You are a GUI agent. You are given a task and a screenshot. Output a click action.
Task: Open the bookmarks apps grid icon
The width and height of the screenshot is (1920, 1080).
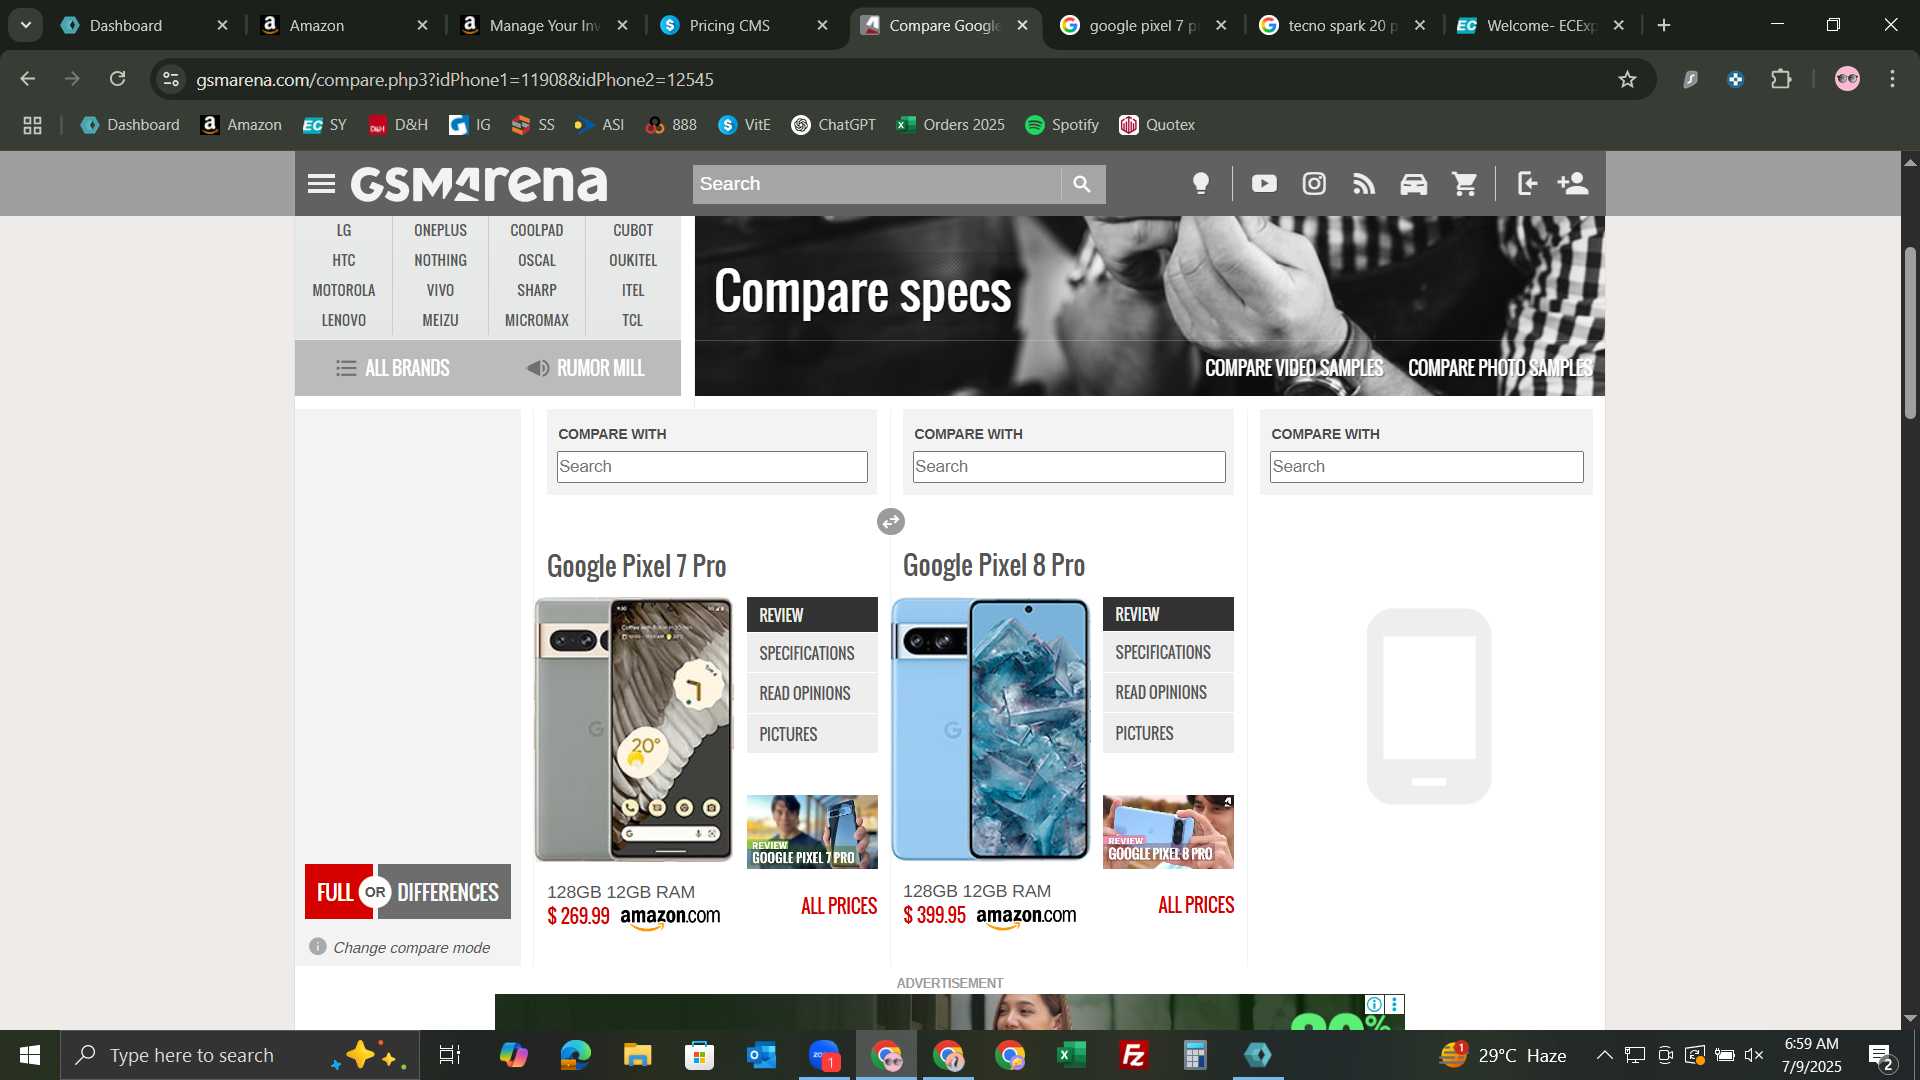click(32, 125)
